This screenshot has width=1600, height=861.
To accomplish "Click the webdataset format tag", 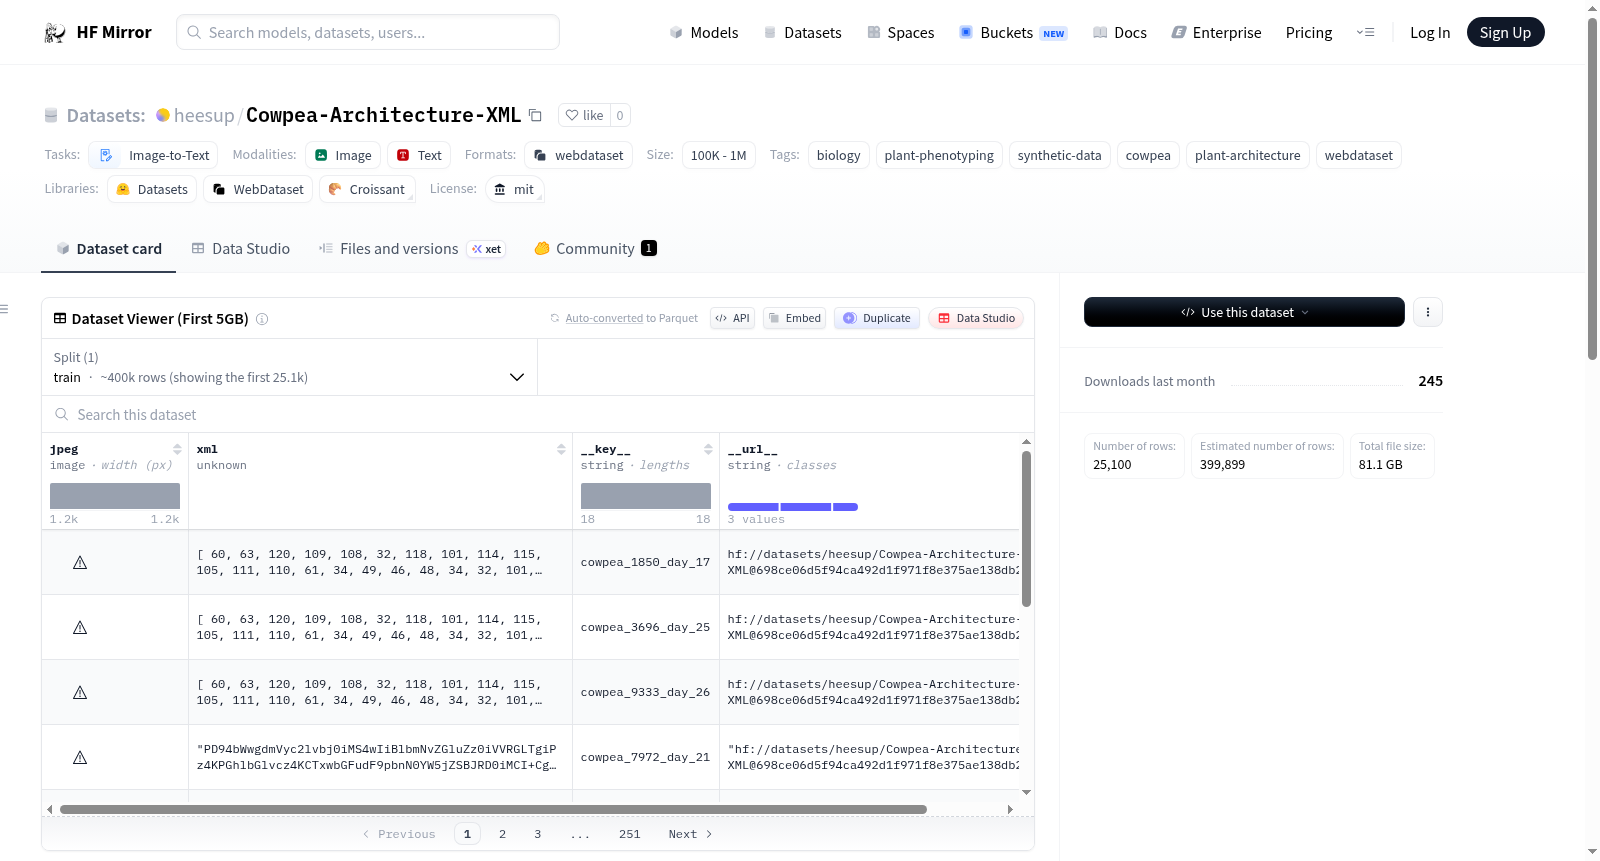I will tap(578, 155).
